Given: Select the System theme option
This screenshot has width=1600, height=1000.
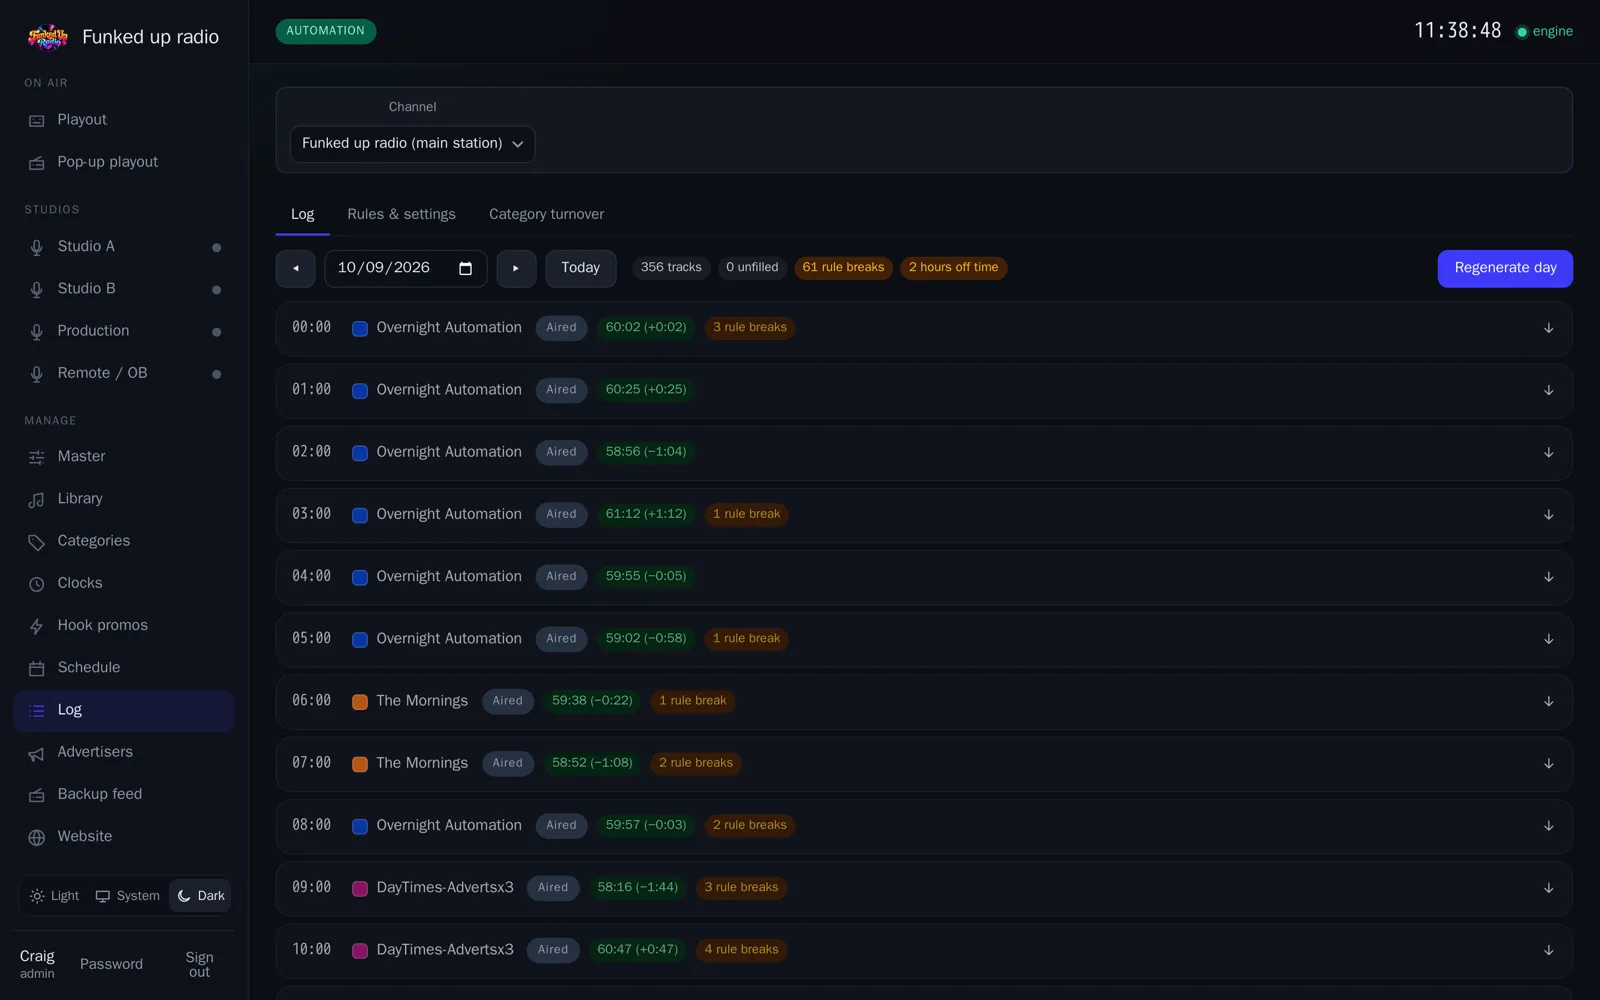Looking at the screenshot, I should click(127, 896).
